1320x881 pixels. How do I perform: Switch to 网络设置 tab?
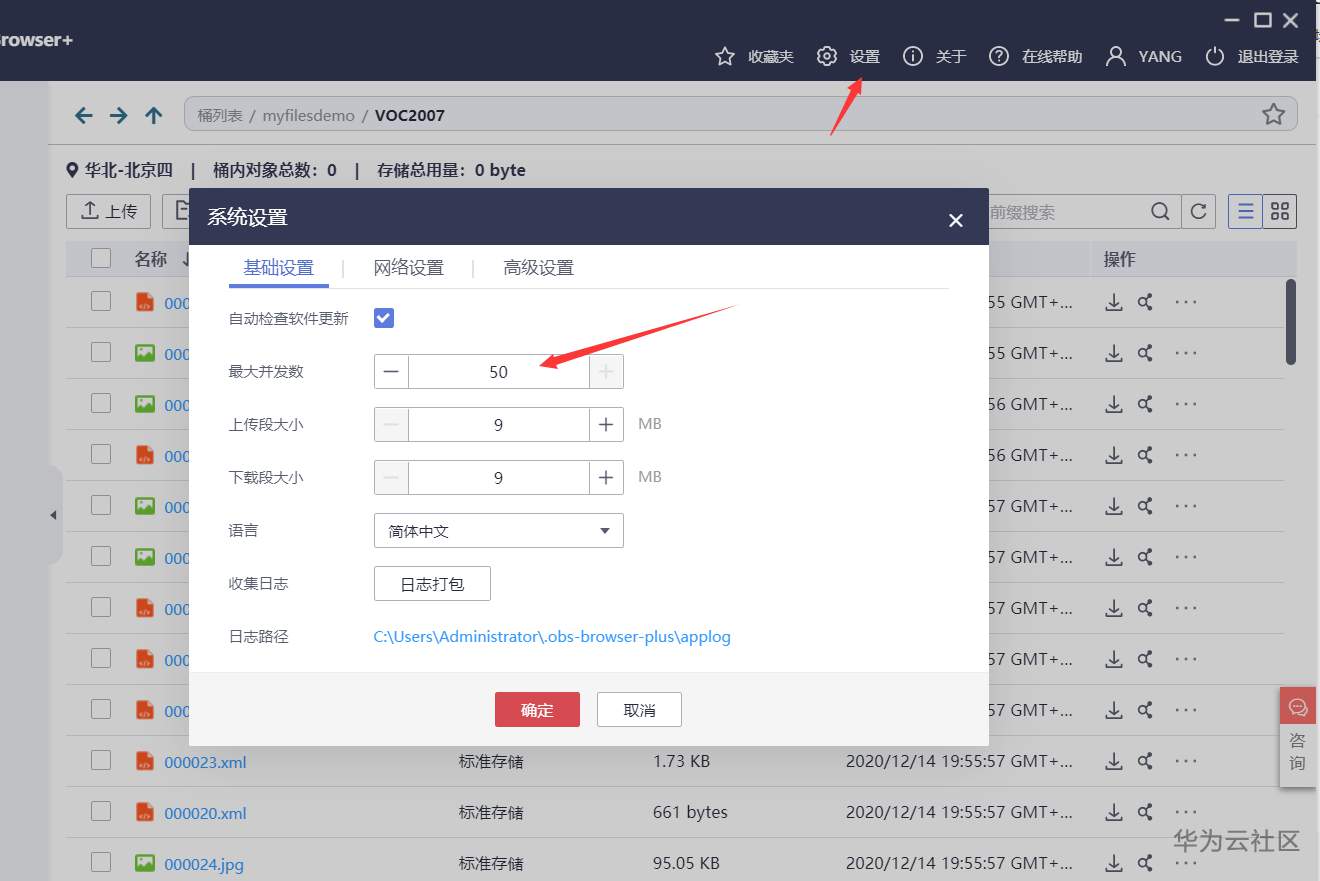coord(409,268)
